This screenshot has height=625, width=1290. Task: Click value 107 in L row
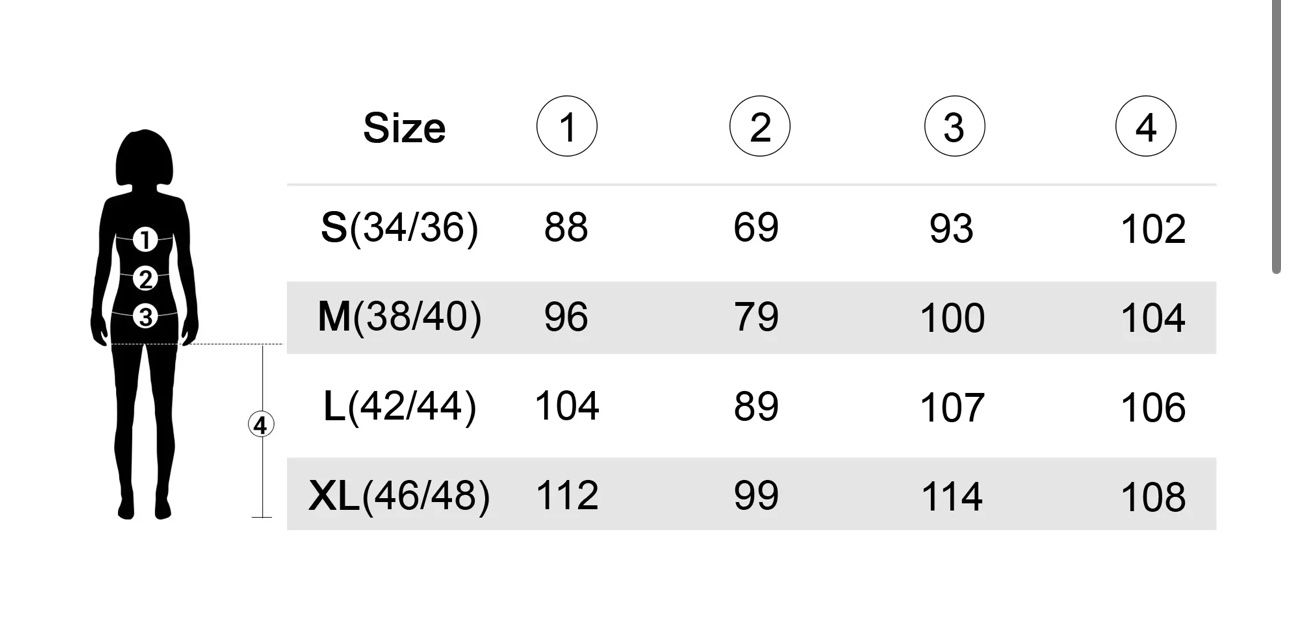coord(952,408)
